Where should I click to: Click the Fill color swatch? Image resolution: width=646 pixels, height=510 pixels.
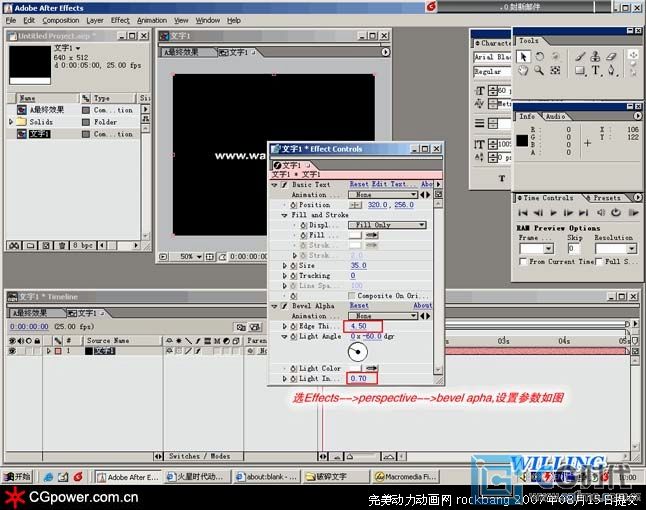(x=355, y=235)
